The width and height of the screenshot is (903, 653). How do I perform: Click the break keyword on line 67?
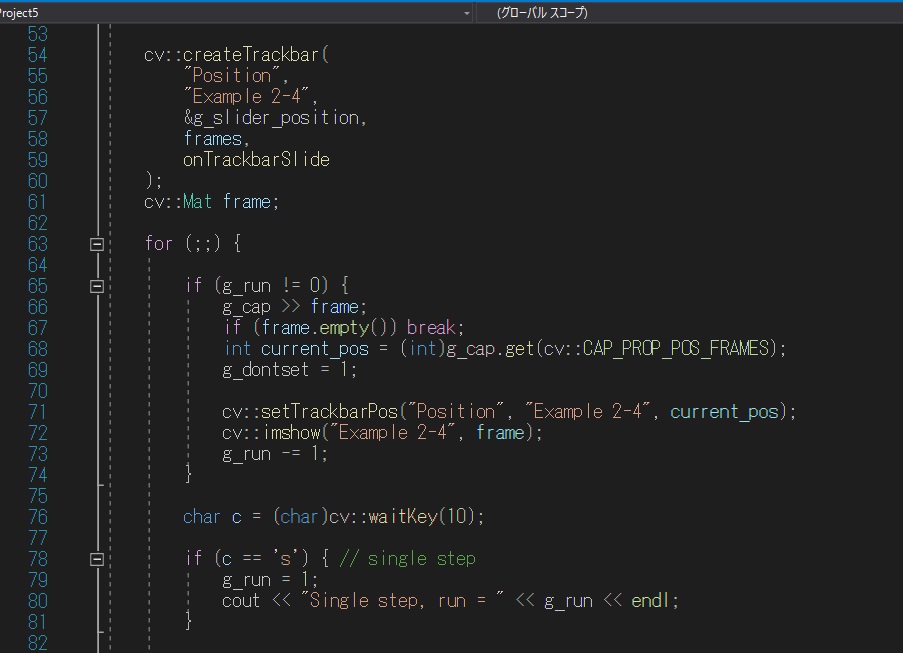click(x=431, y=328)
